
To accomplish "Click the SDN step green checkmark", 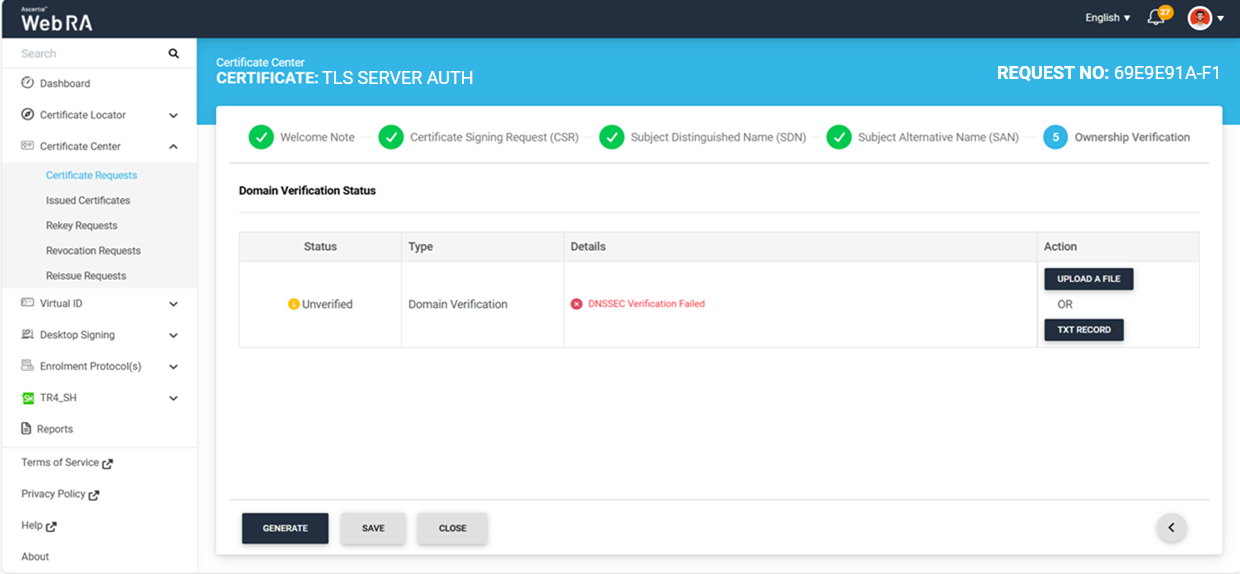I will click(612, 138).
